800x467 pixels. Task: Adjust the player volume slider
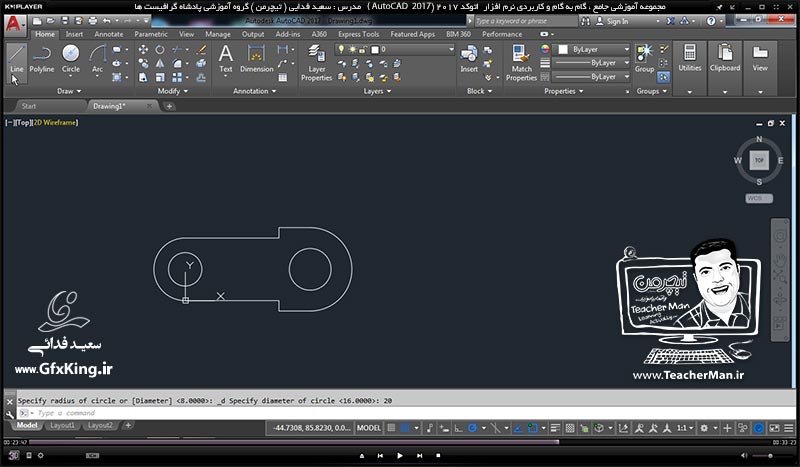tap(770, 455)
